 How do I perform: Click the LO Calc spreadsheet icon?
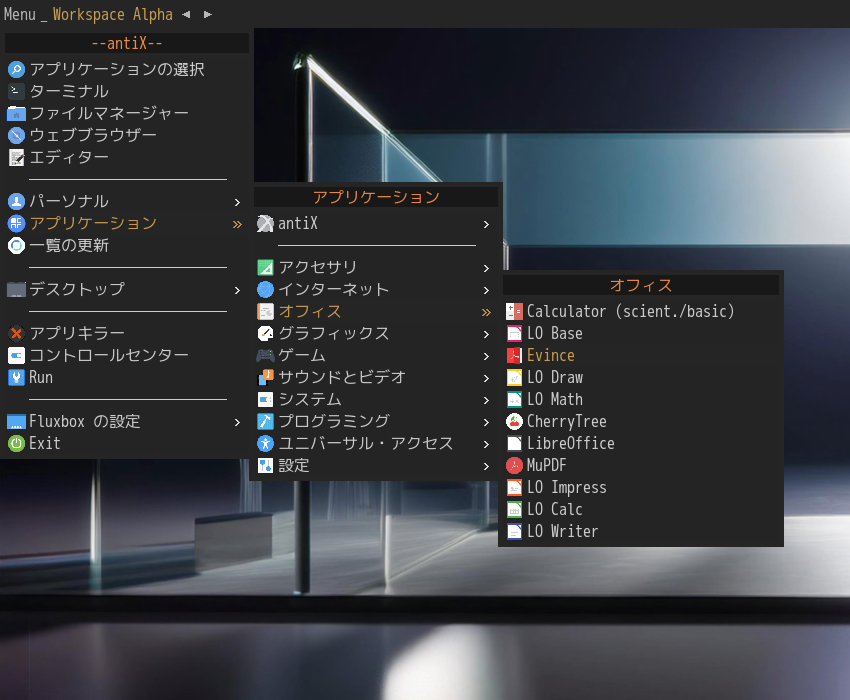514,509
